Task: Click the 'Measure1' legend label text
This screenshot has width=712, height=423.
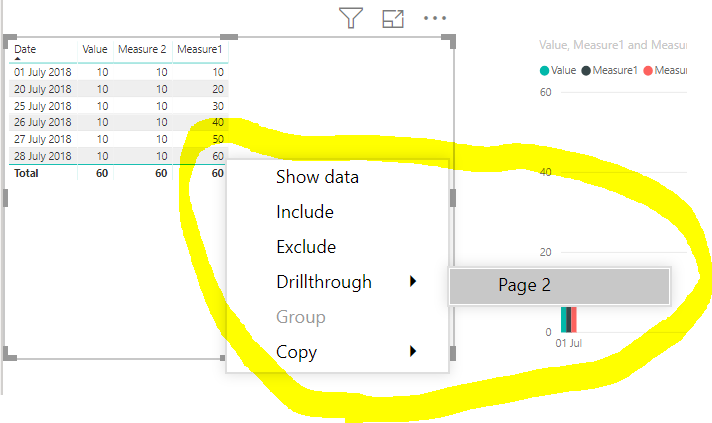Action: (615, 70)
